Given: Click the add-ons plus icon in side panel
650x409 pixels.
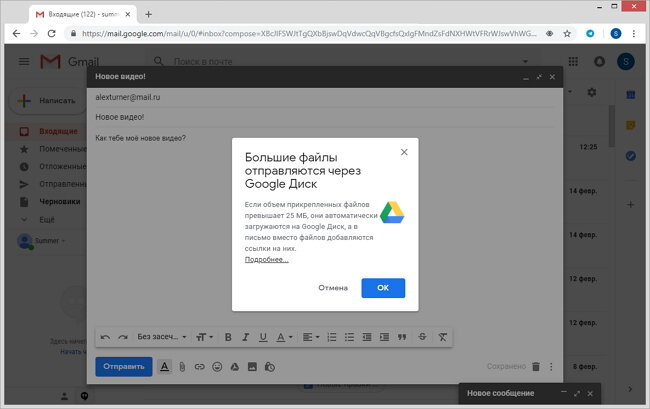Looking at the screenshot, I should tap(631, 204).
